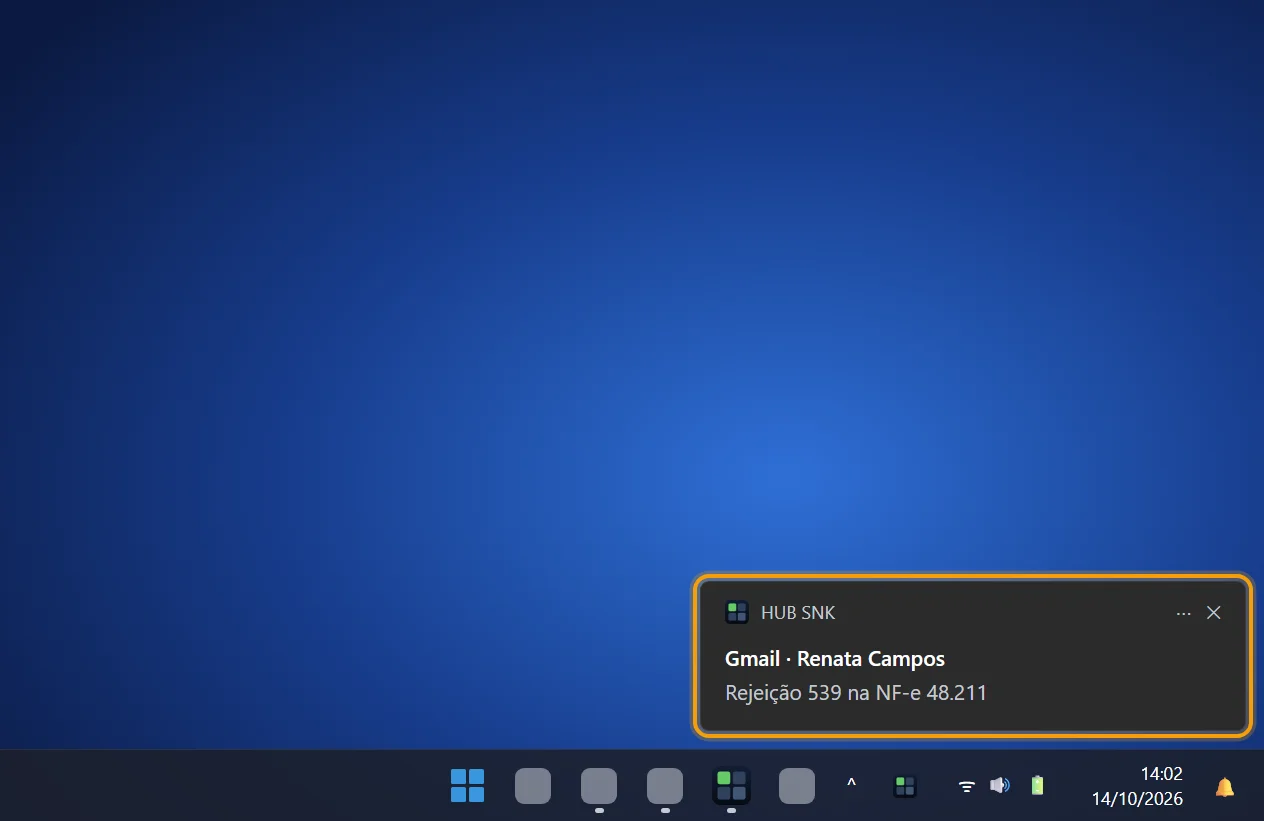This screenshot has width=1264, height=821.
Task: Dismiss the HUB SNK notification with X
Action: pos(1214,613)
